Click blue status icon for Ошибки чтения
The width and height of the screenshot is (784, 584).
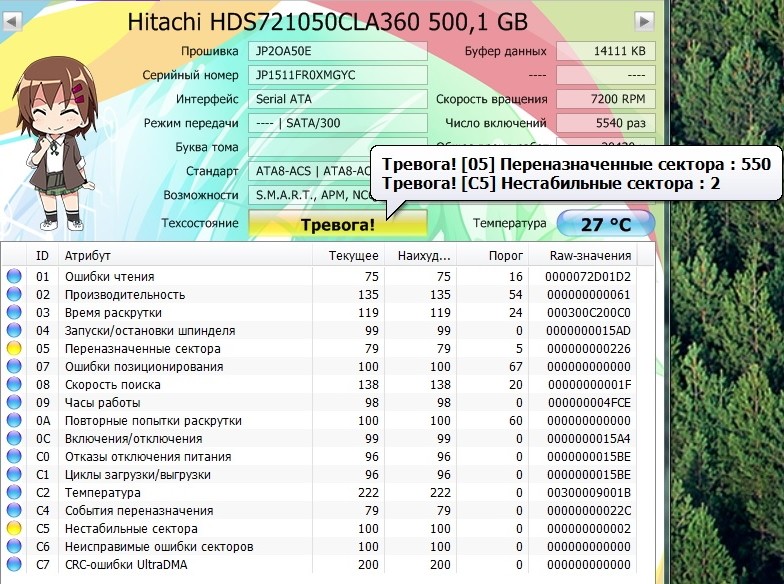[14, 276]
